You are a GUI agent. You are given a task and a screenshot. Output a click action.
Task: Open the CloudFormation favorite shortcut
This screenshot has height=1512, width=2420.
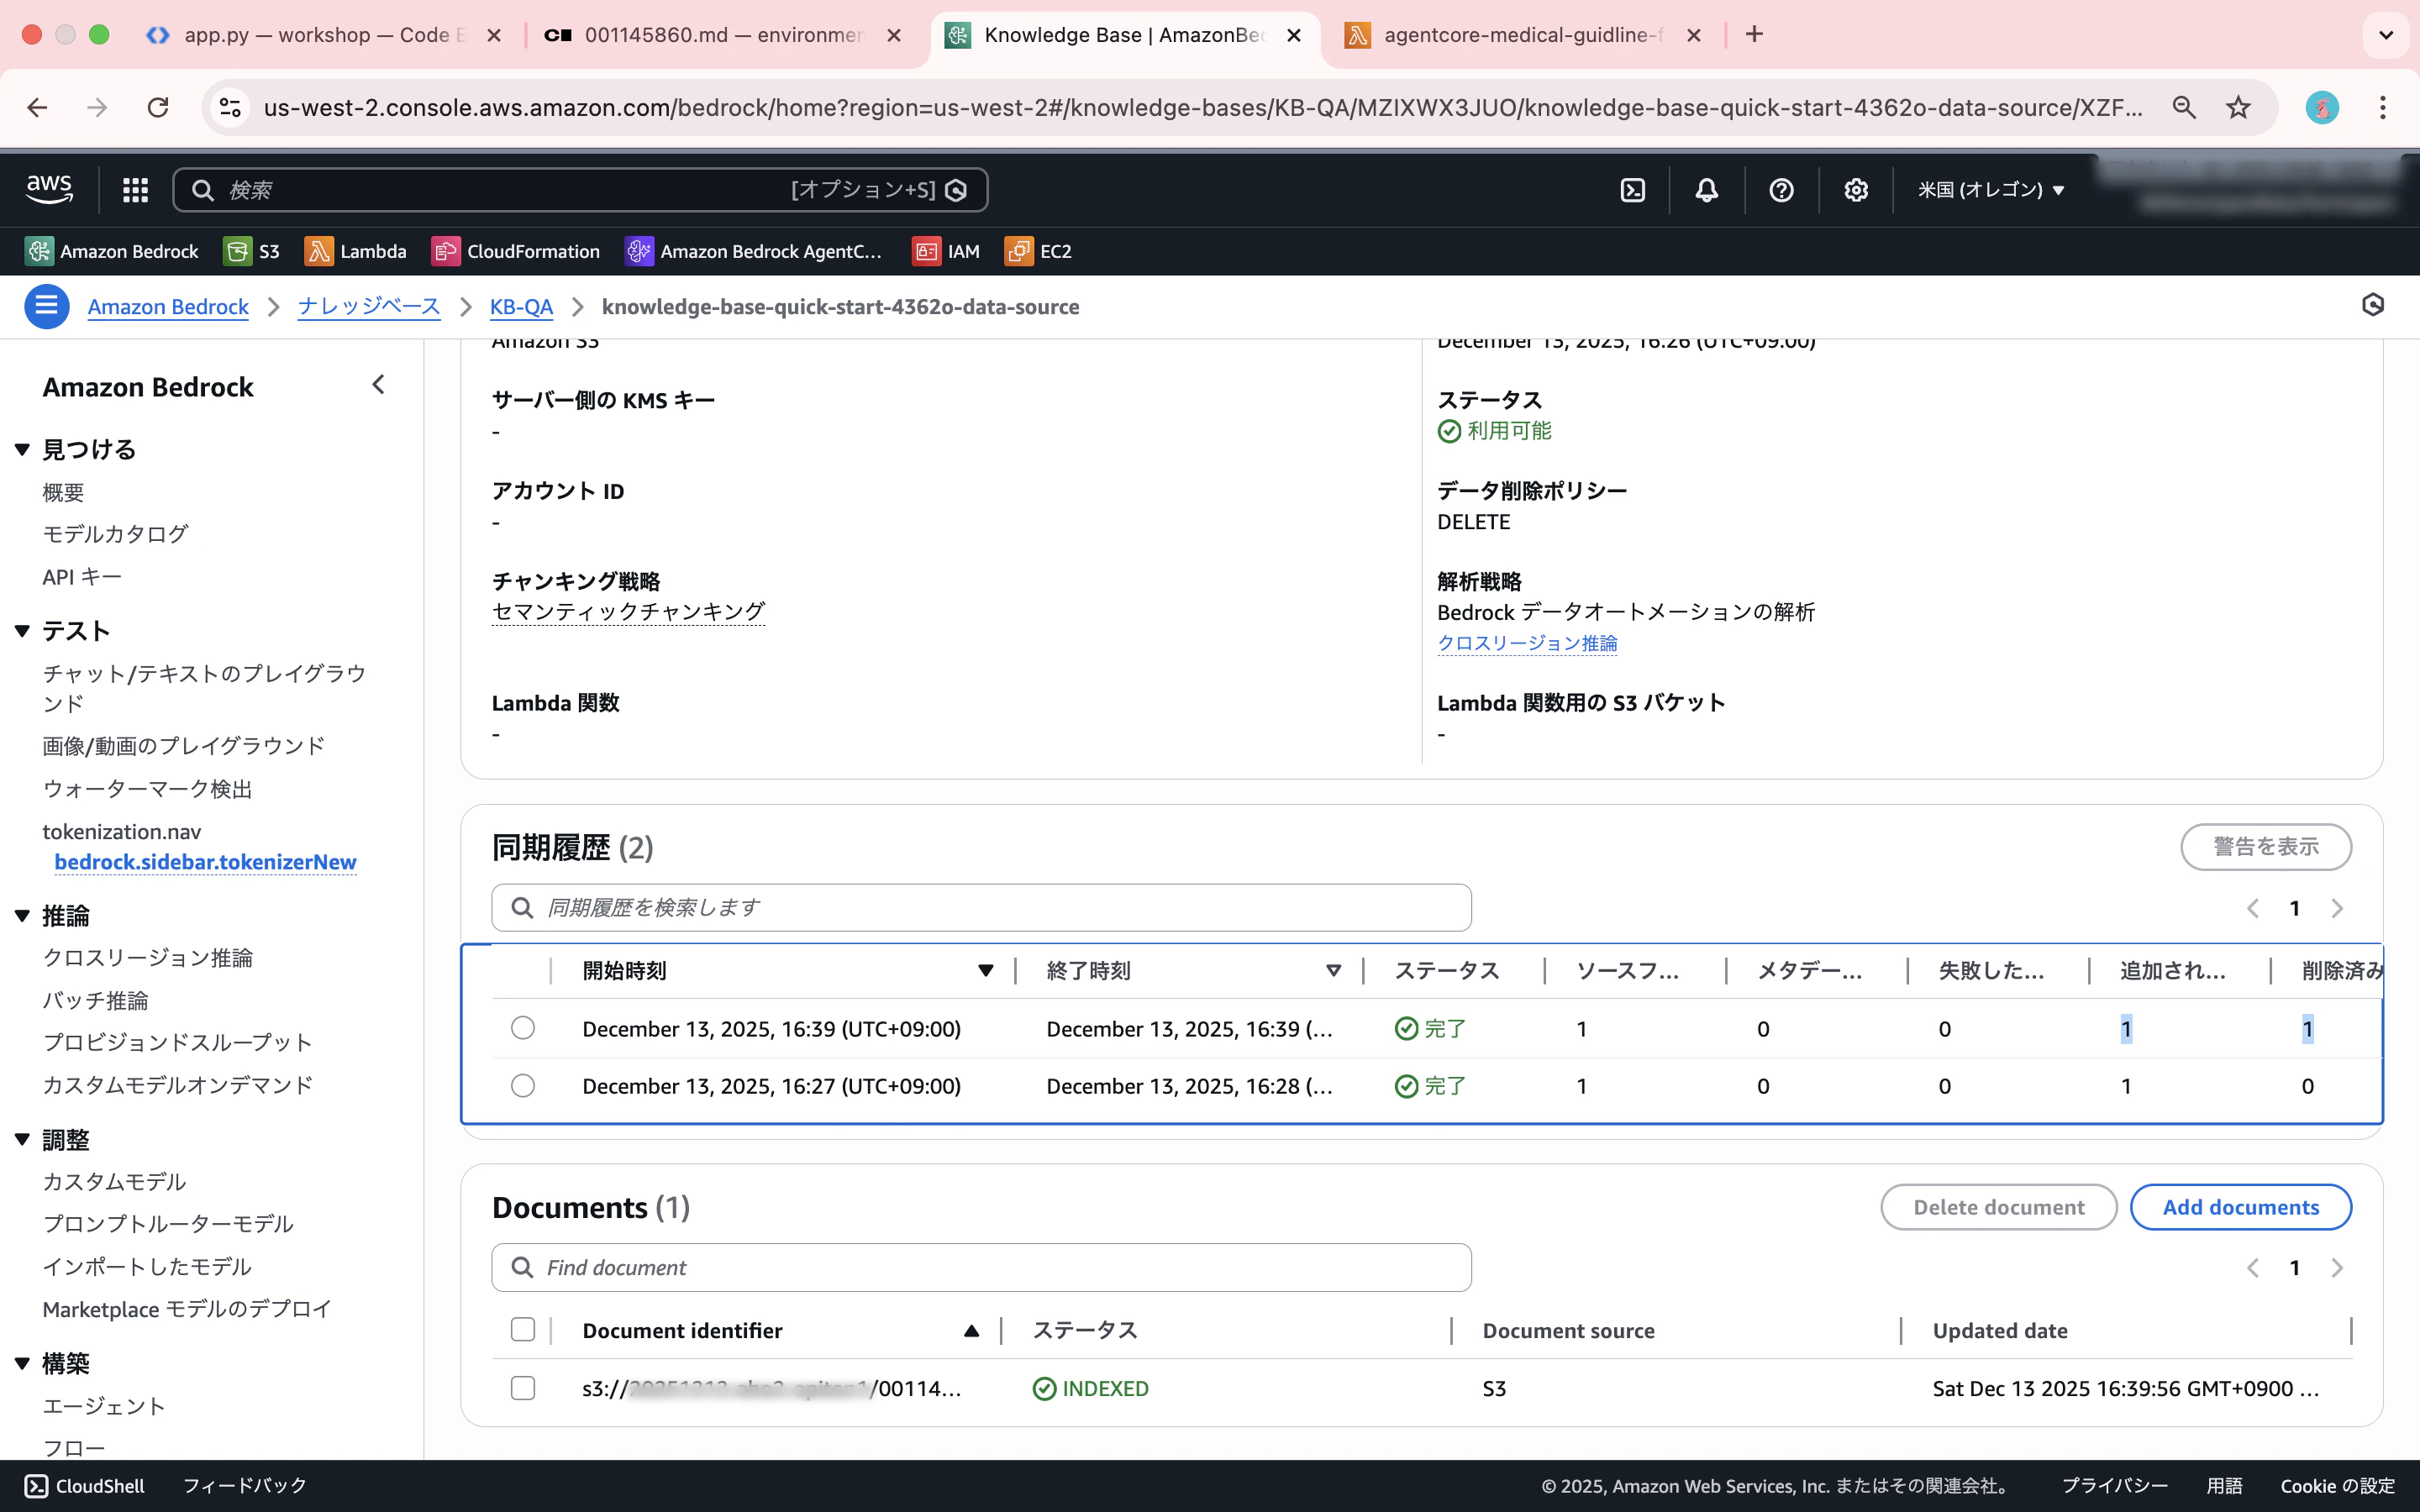click(x=516, y=251)
